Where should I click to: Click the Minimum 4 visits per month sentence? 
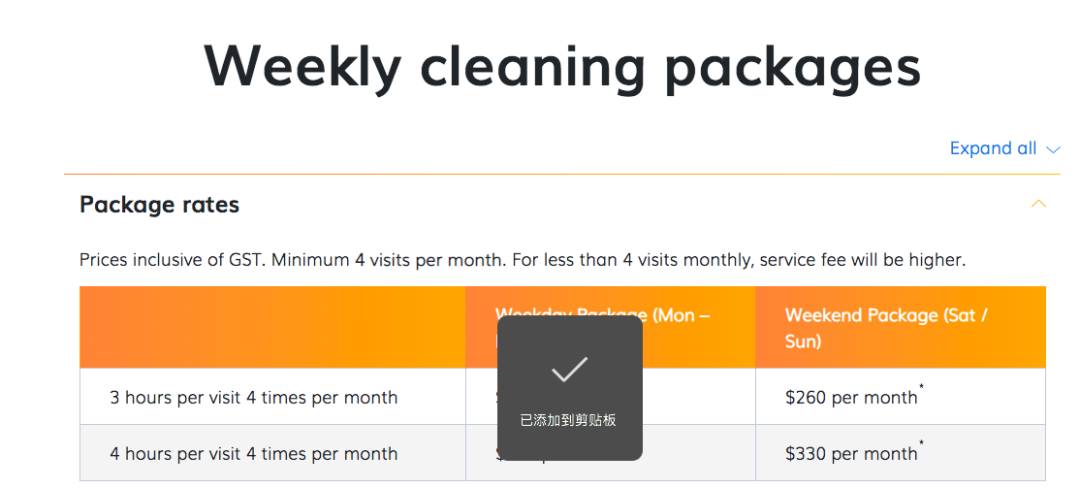419,260
